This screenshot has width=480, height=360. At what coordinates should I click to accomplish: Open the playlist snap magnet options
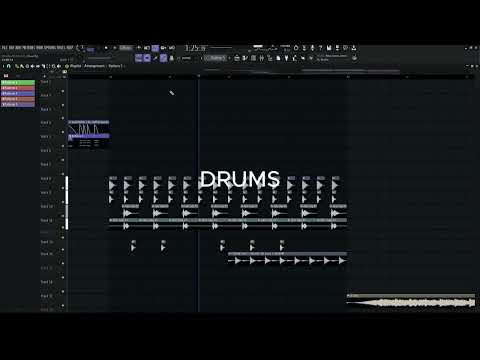point(9,66)
